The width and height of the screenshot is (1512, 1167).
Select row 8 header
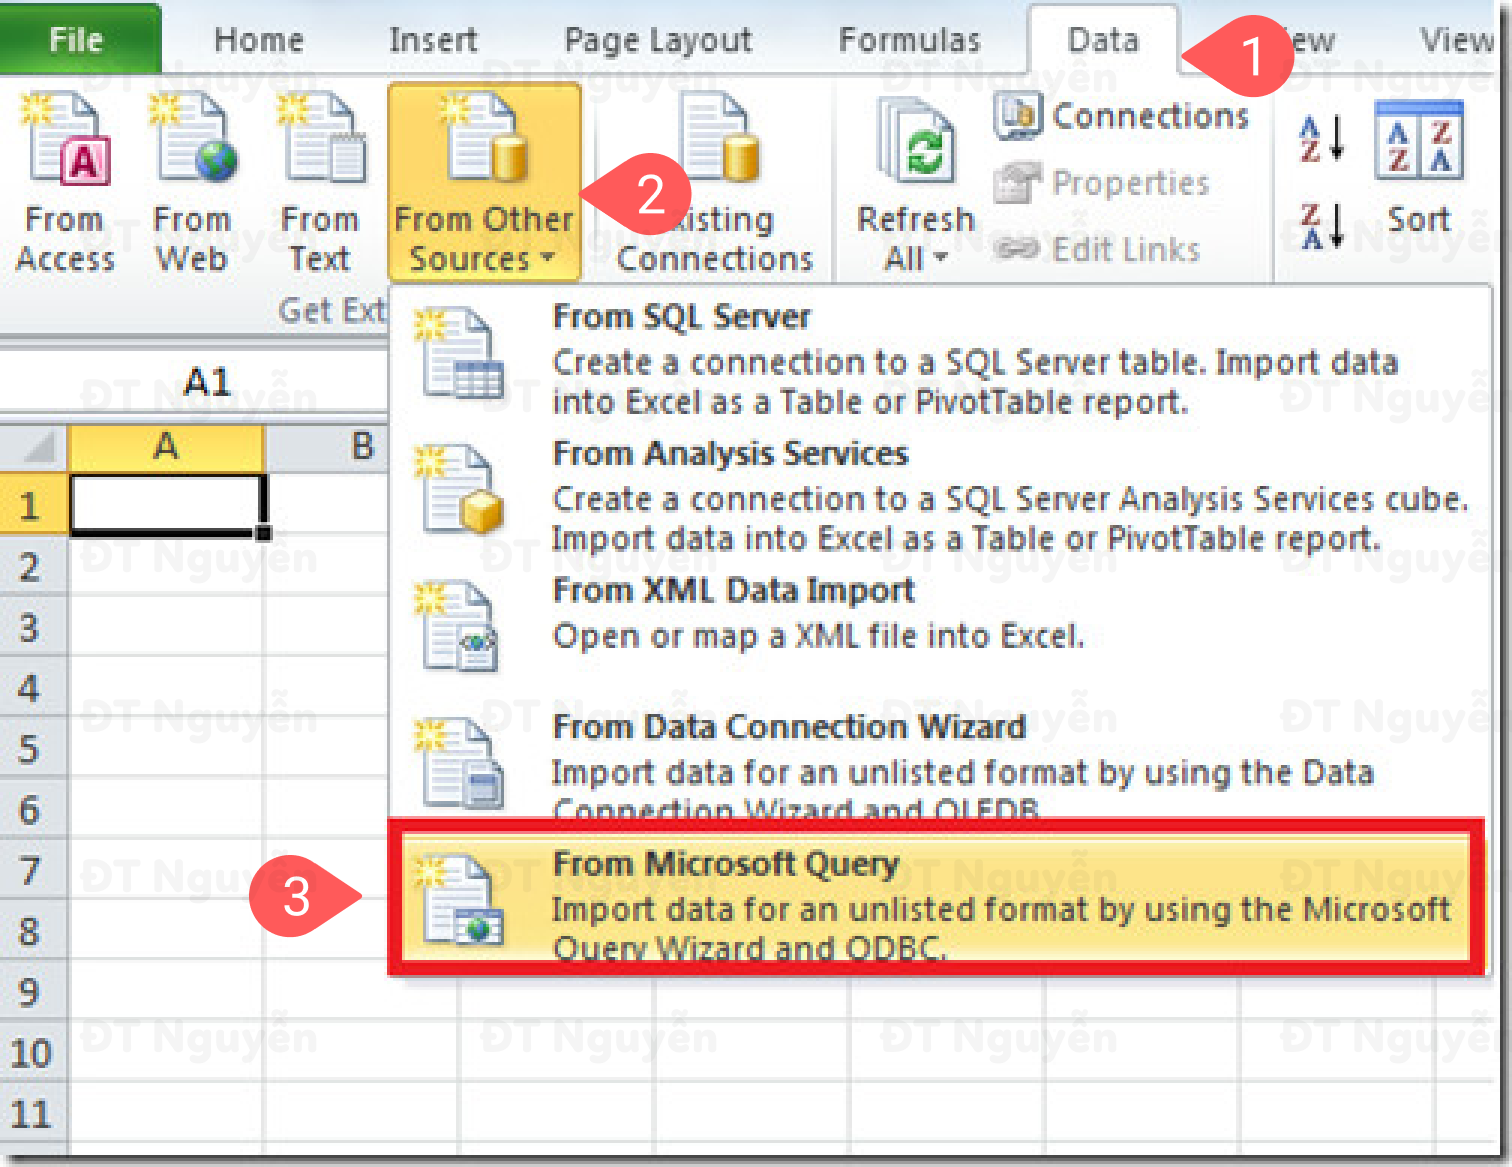point(32,931)
